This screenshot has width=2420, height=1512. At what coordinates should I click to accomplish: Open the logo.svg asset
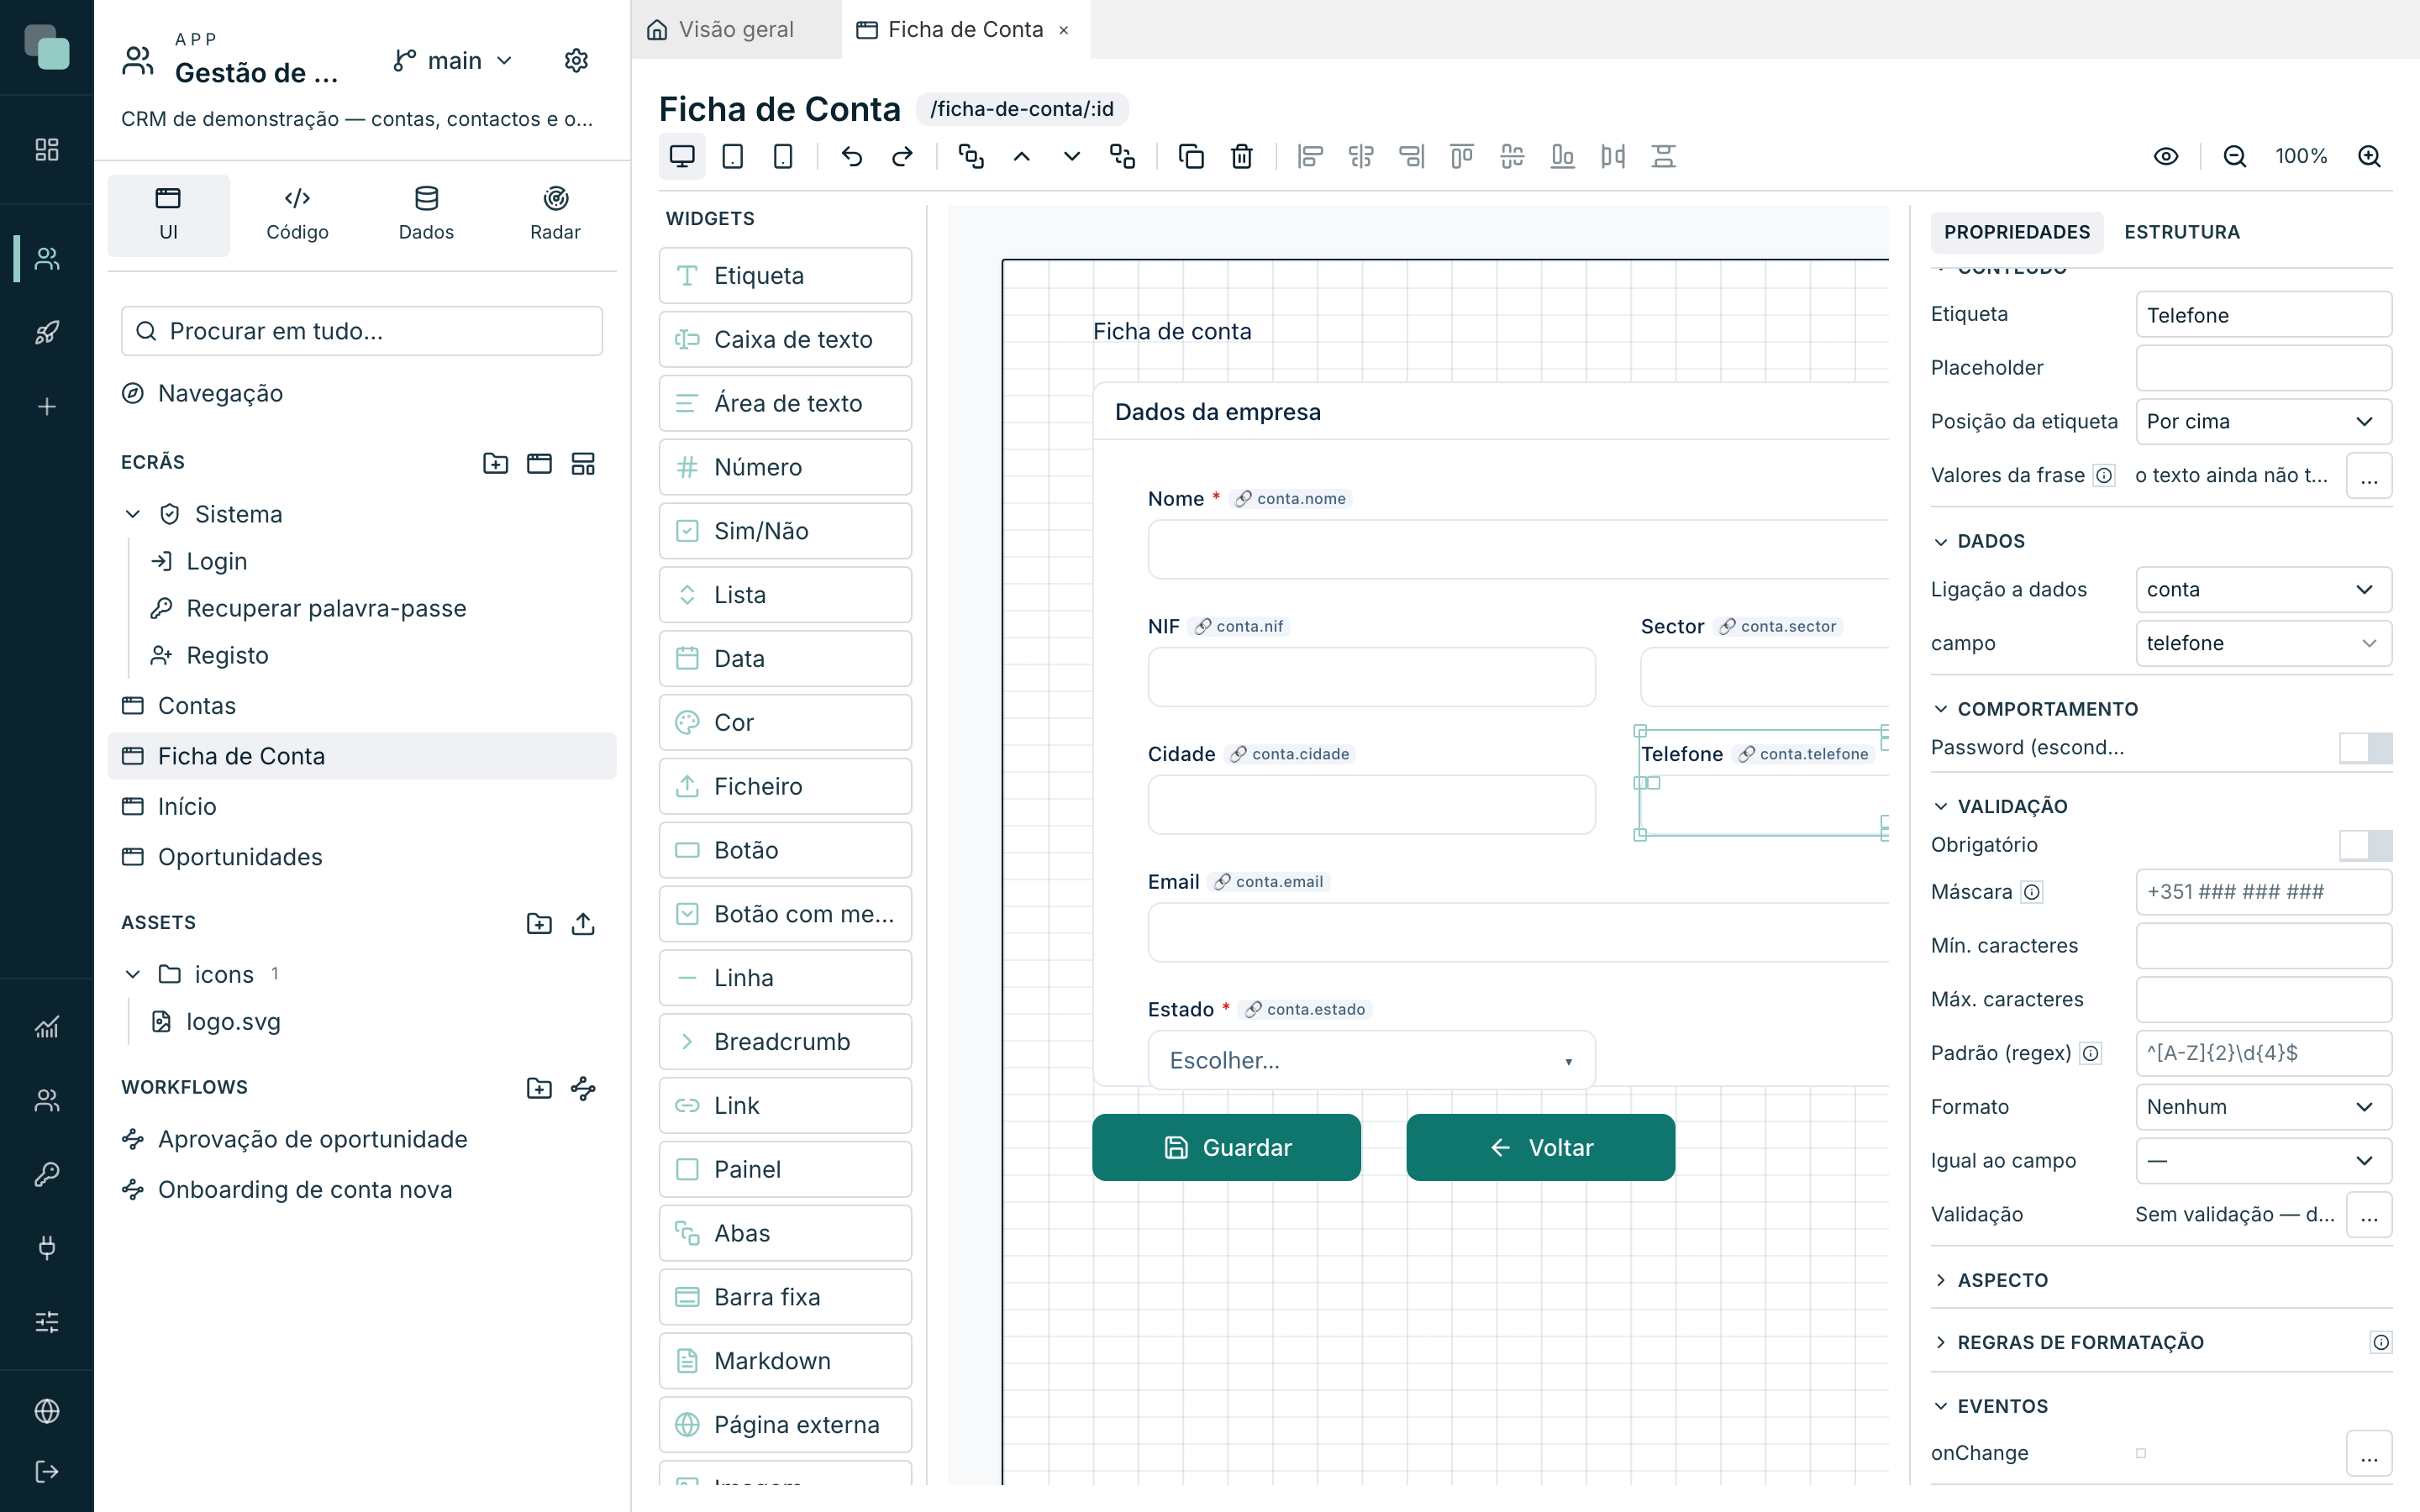[x=233, y=1022]
